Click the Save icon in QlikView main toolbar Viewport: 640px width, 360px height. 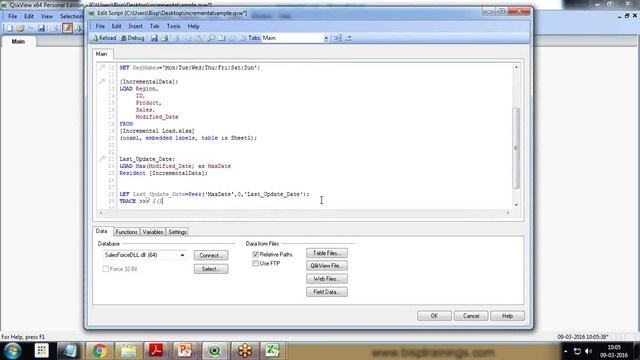[x=42, y=28]
